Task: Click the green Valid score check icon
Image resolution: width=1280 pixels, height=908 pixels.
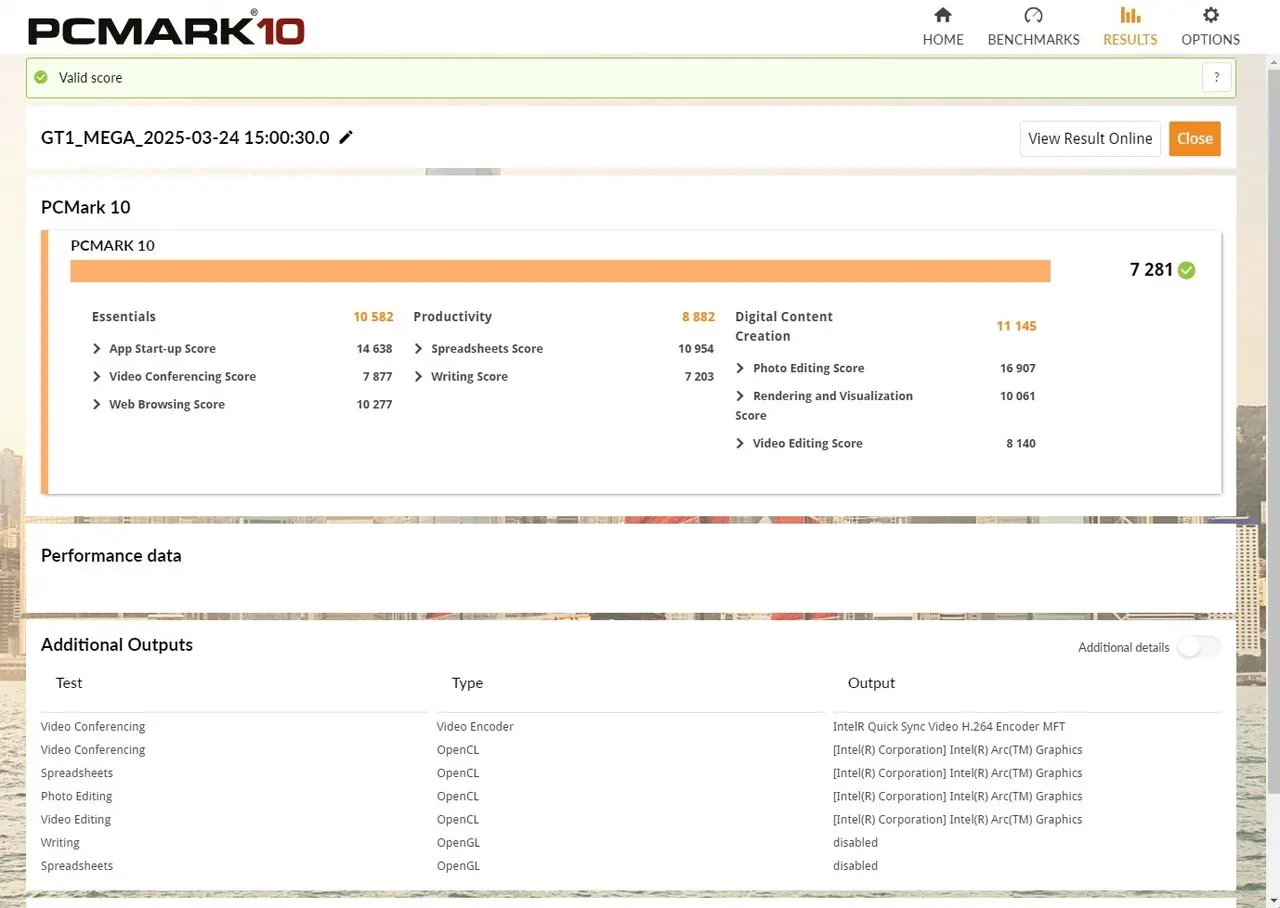Action: coord(41,77)
